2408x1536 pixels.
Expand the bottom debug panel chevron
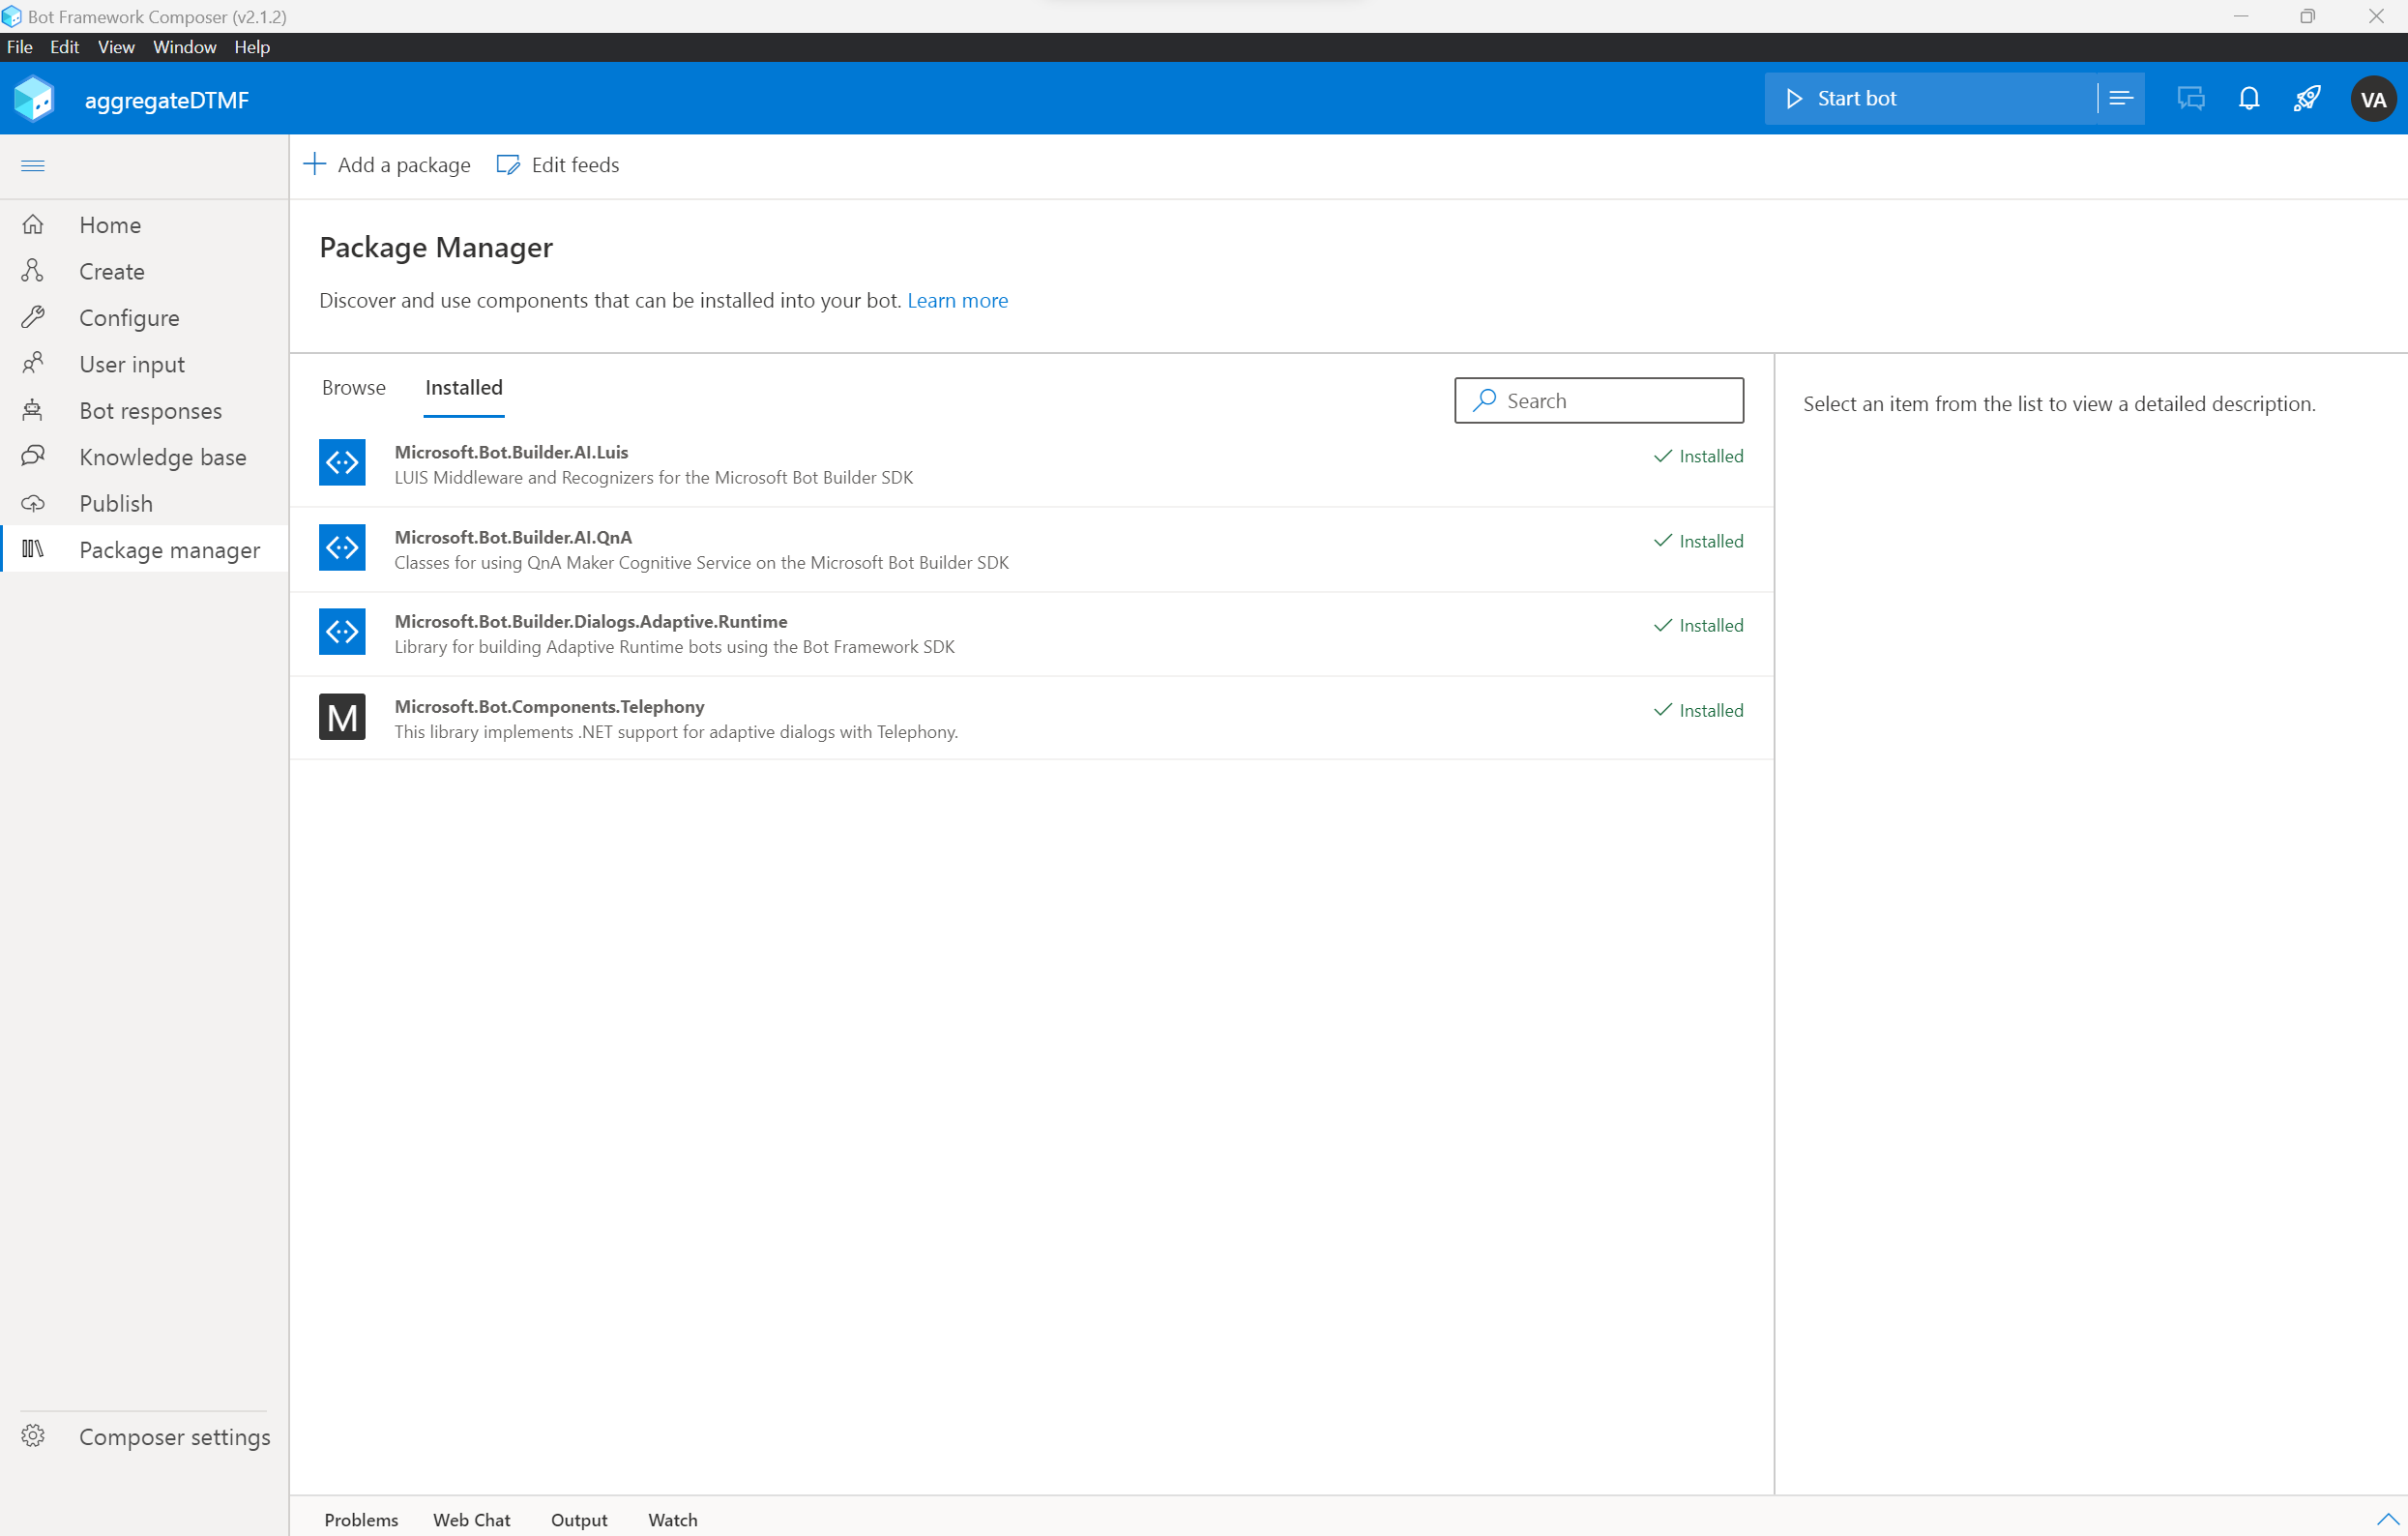[x=2388, y=1519]
